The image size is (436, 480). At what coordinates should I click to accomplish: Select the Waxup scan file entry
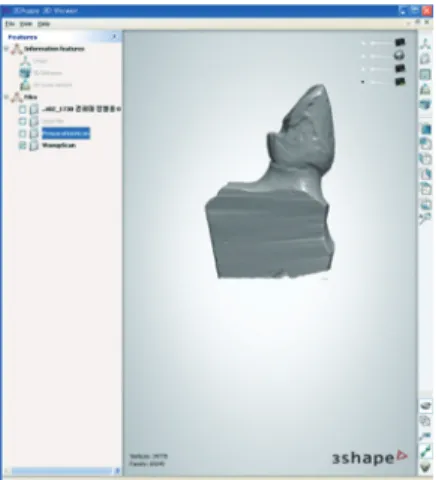pyautogui.click(x=59, y=146)
